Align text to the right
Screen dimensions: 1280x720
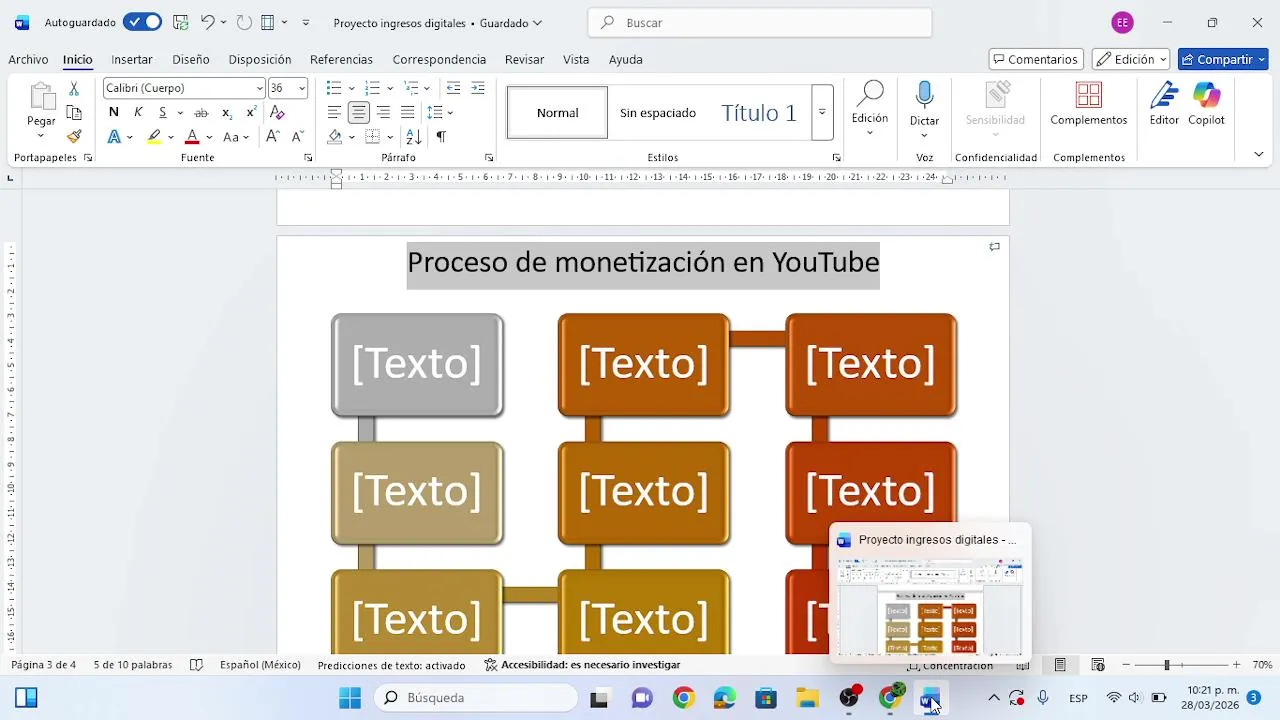tap(383, 113)
